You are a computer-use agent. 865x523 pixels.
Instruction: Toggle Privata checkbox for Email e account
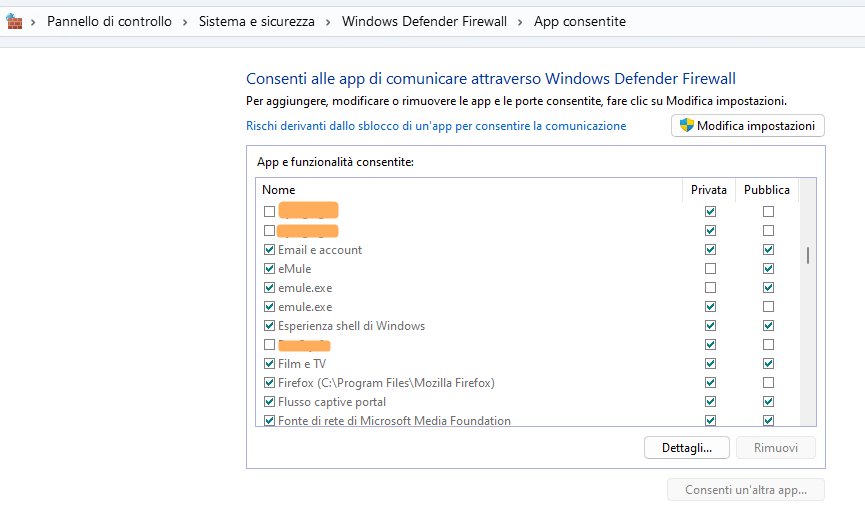(x=711, y=249)
